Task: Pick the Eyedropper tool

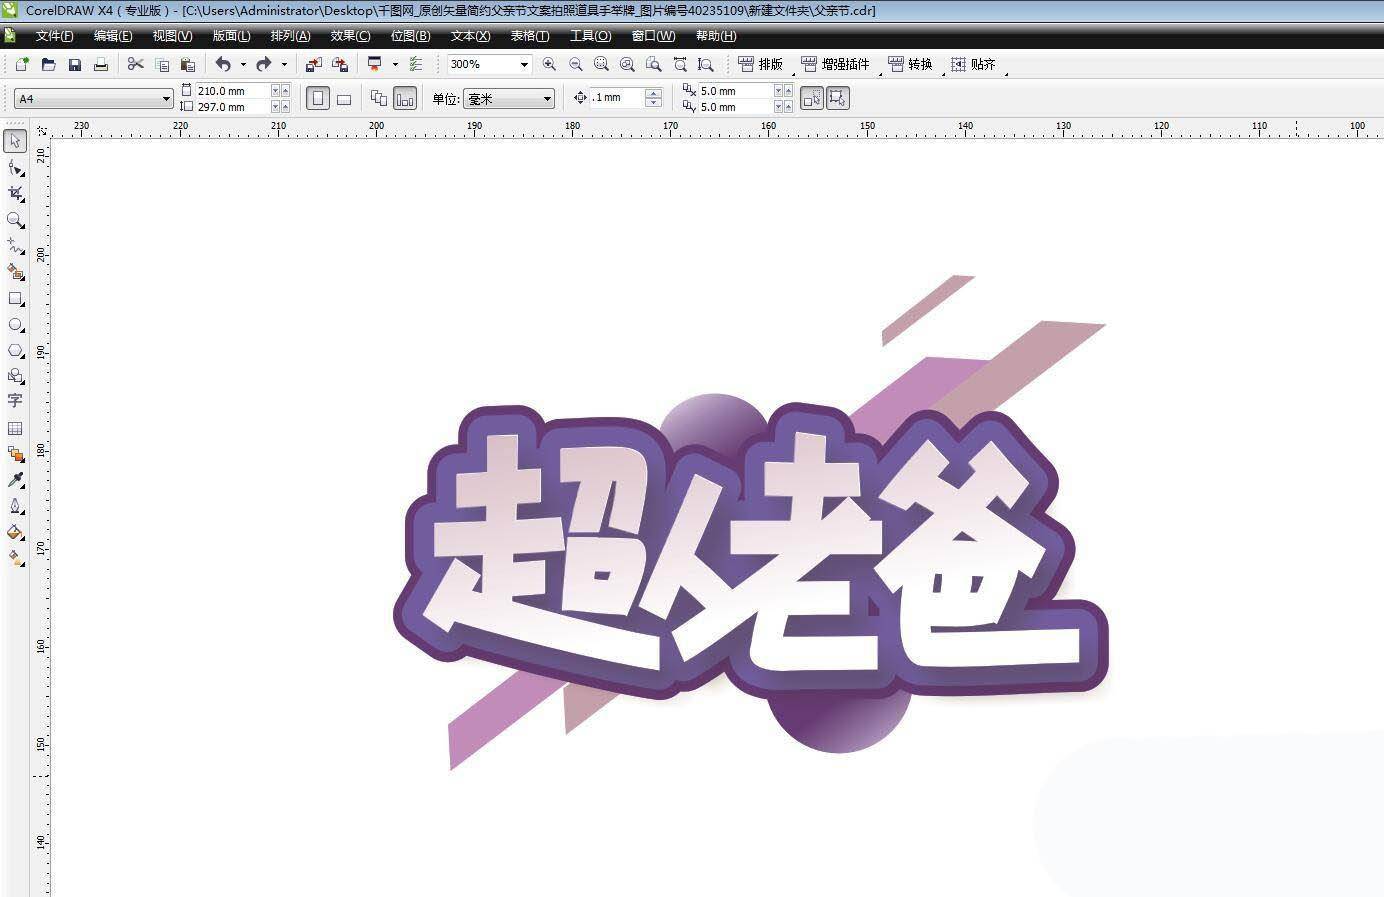Action: pos(15,480)
